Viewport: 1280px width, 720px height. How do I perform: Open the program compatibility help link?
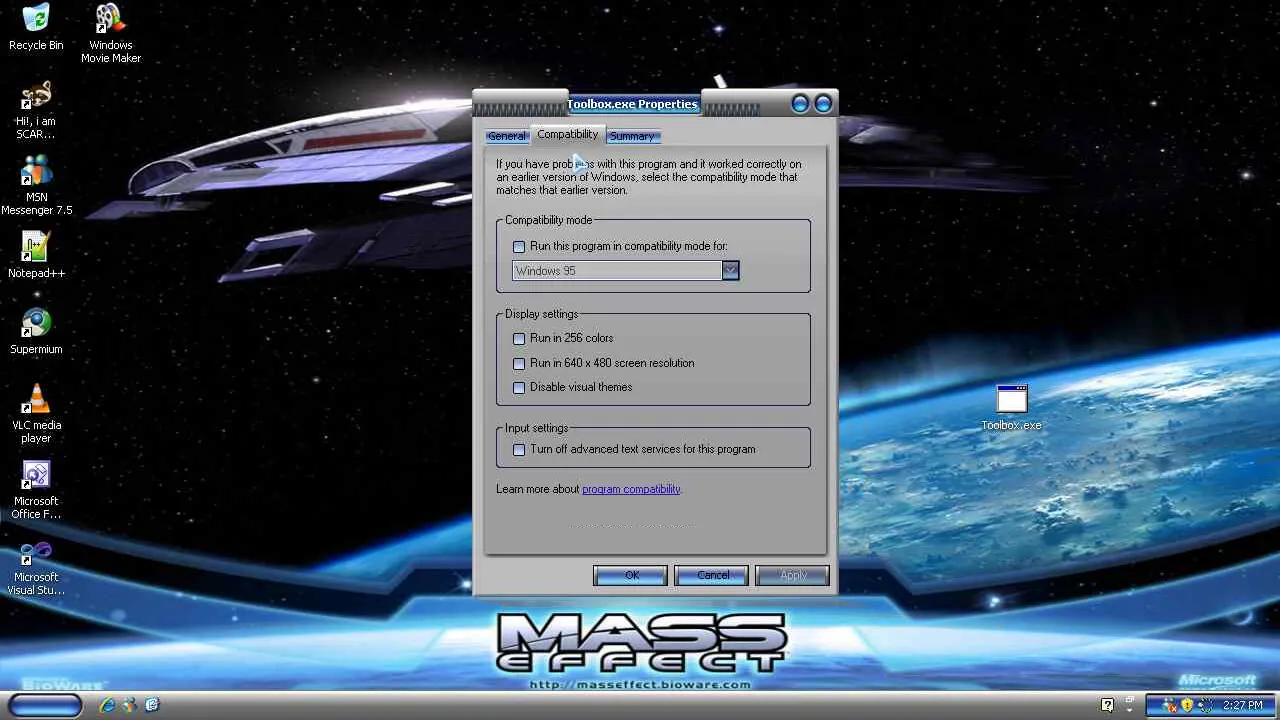[631, 489]
